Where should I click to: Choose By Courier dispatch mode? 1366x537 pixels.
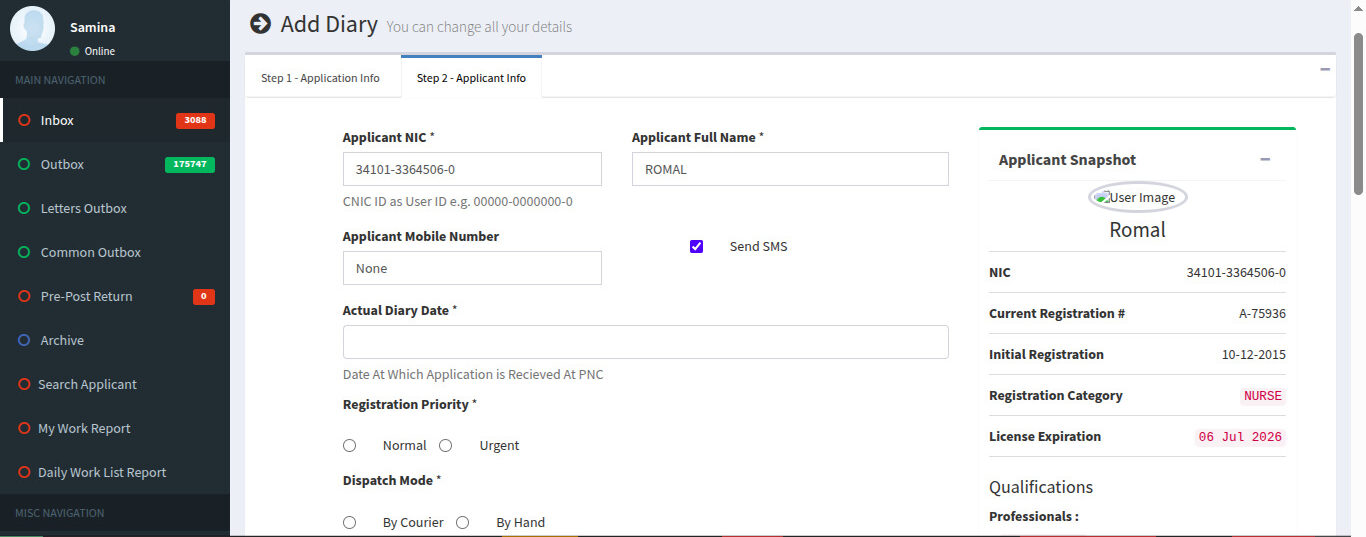(349, 522)
